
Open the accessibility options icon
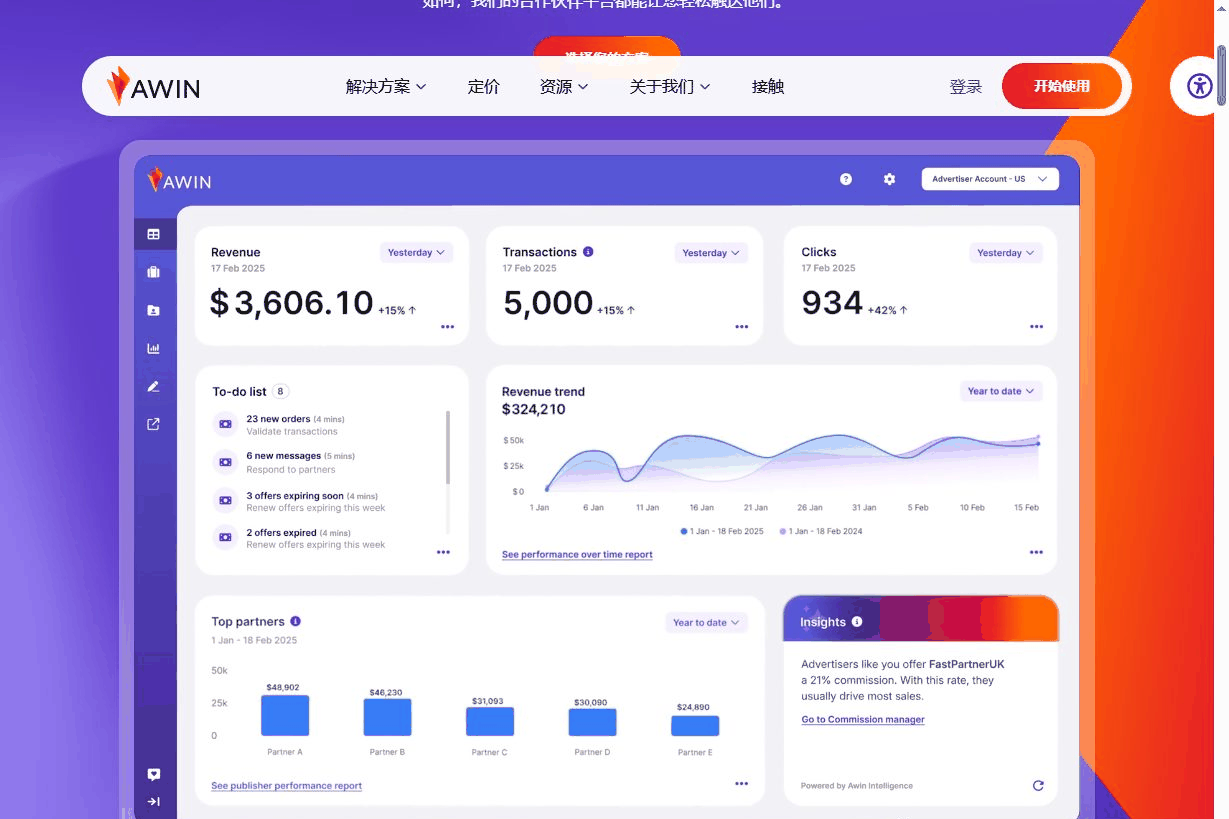(1200, 86)
